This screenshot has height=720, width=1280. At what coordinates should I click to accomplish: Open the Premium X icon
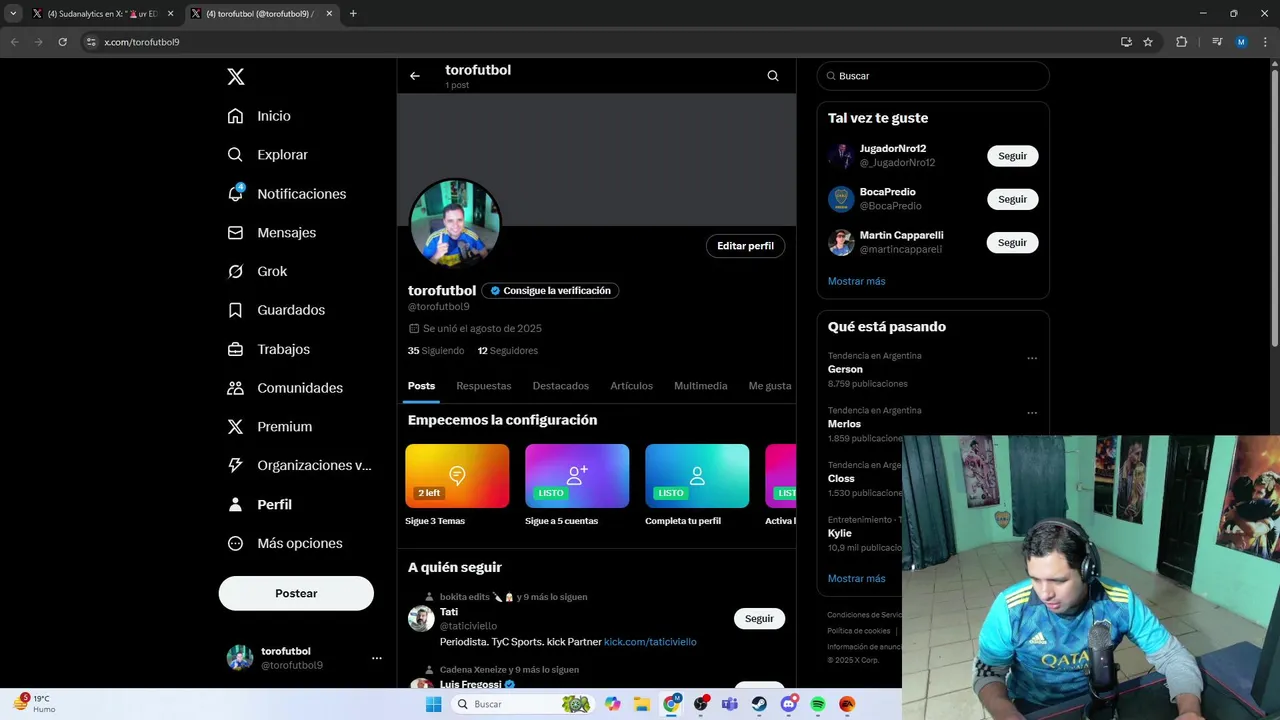(235, 426)
